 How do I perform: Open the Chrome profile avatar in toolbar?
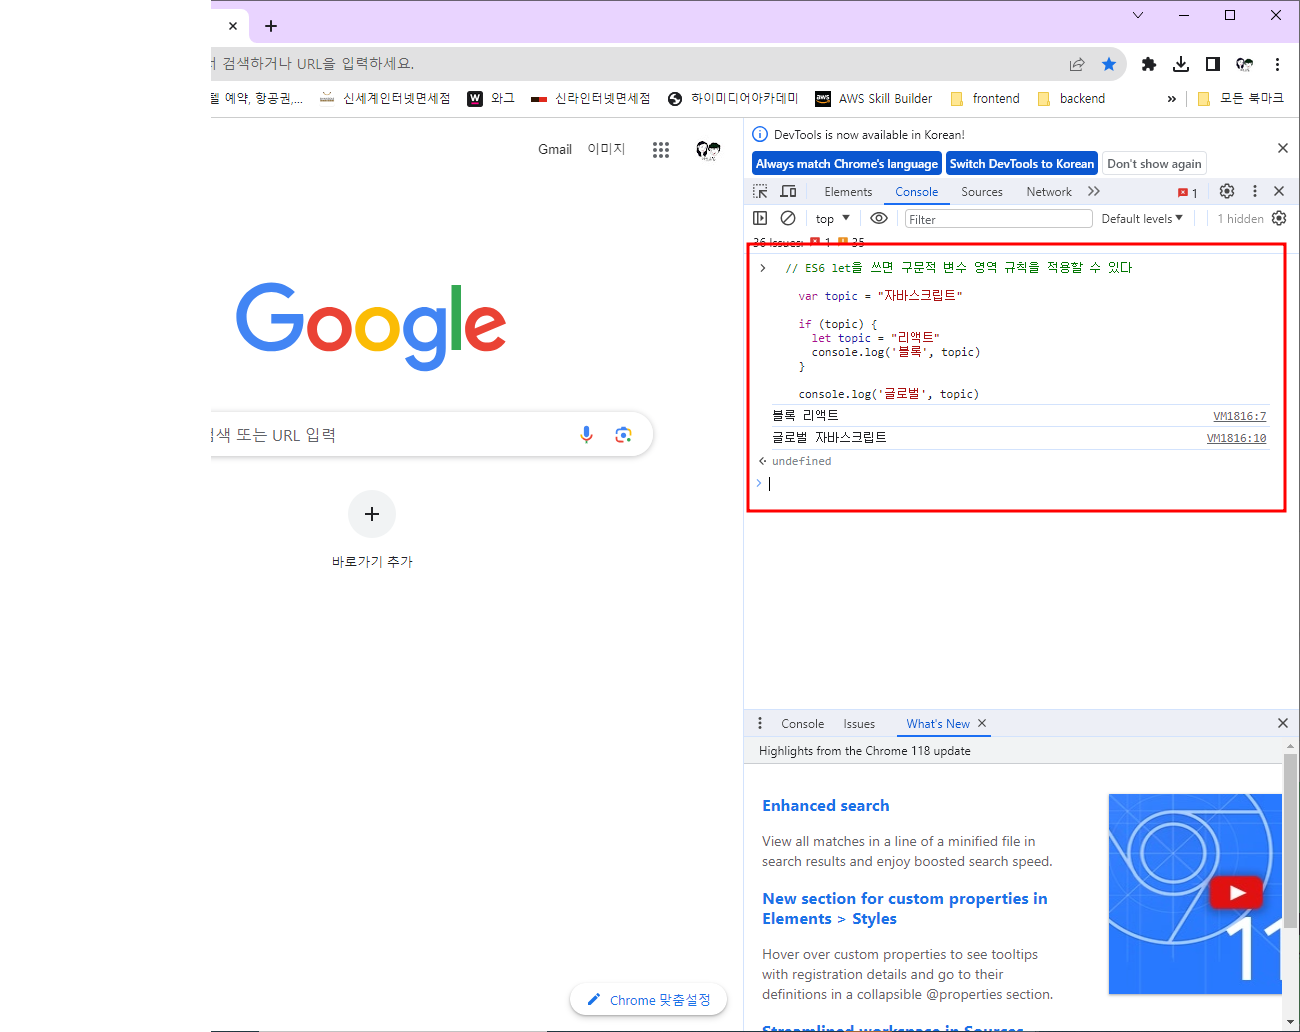tap(1245, 64)
